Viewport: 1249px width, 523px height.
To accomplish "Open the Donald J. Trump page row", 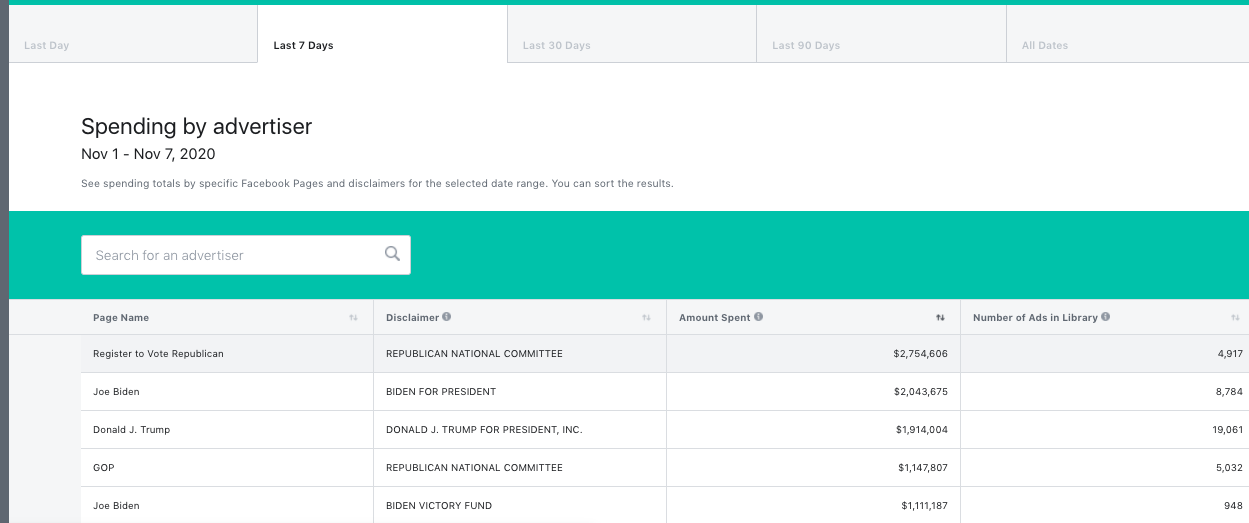I will [x=131, y=430].
